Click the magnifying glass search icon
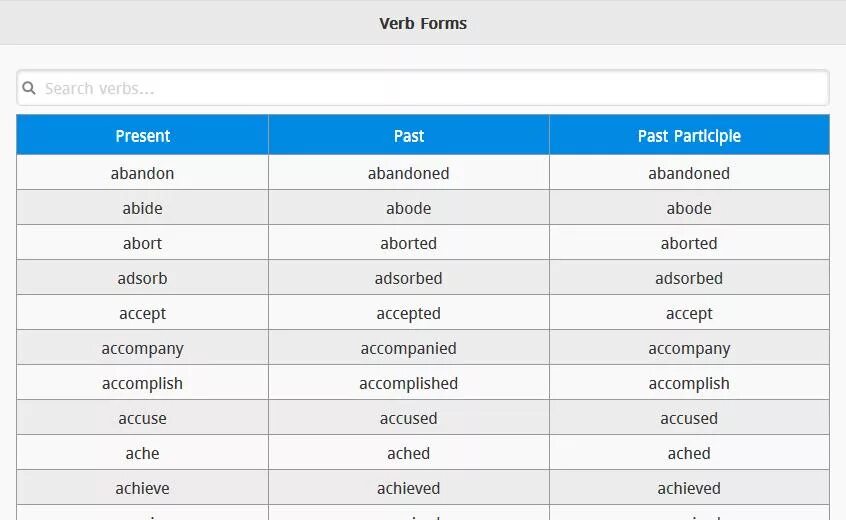The image size is (846, 520). [29, 88]
